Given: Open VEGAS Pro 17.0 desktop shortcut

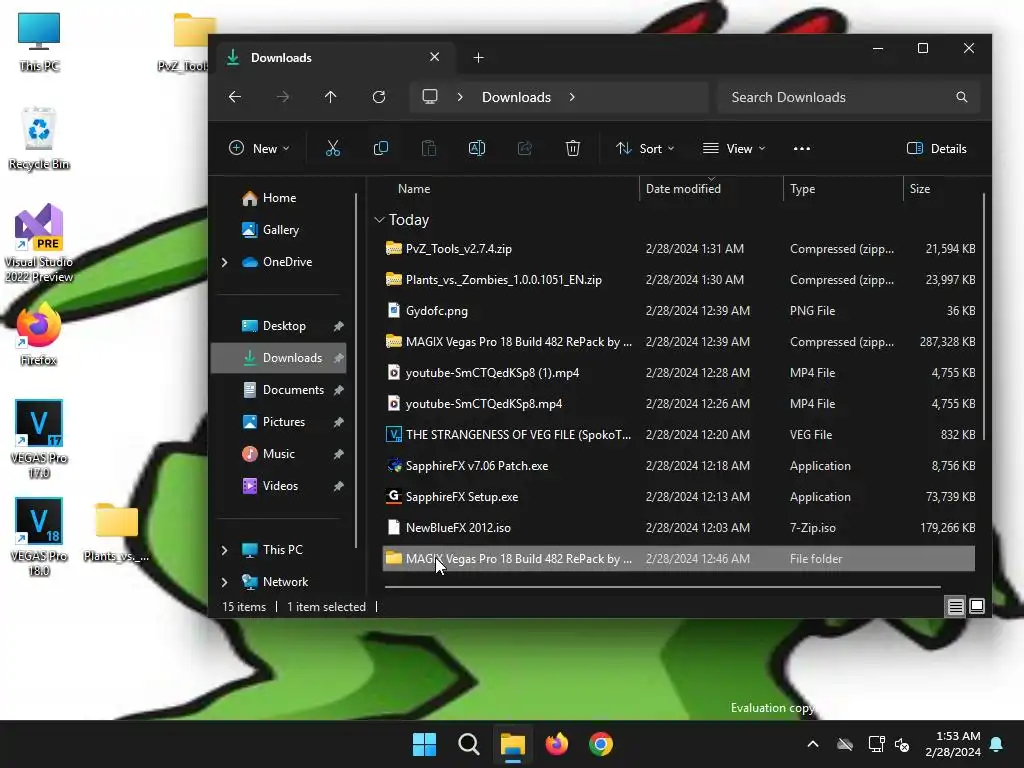Looking at the screenshot, I should pyautogui.click(x=39, y=438).
